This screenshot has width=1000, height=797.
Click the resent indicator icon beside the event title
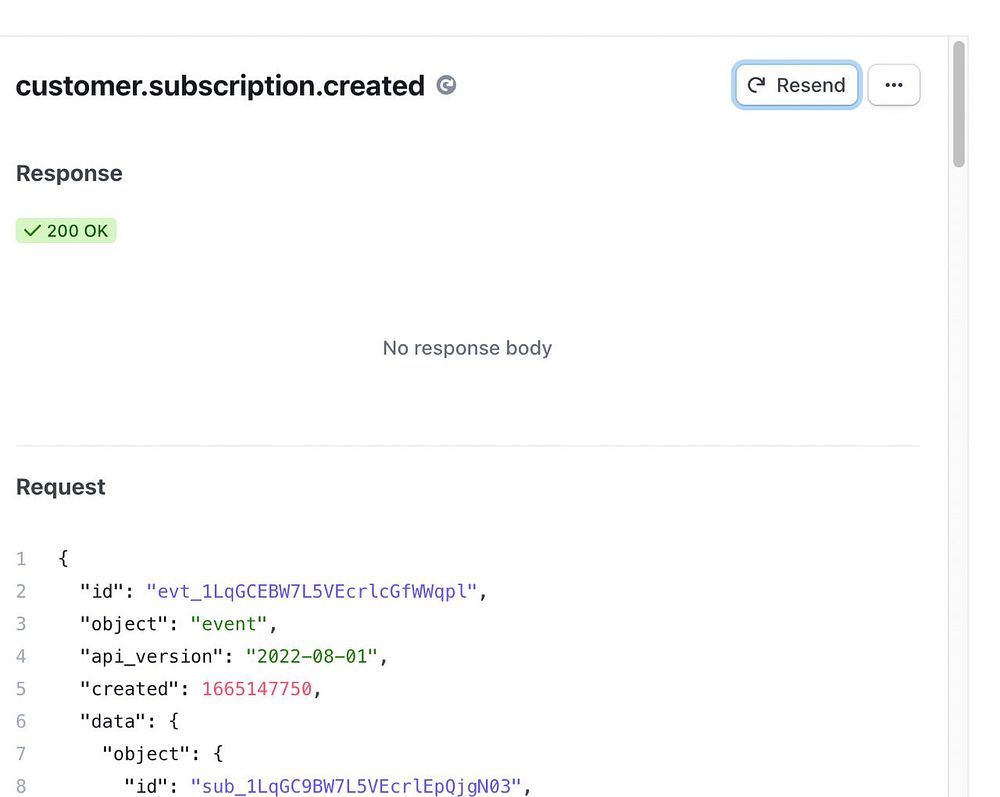point(447,86)
